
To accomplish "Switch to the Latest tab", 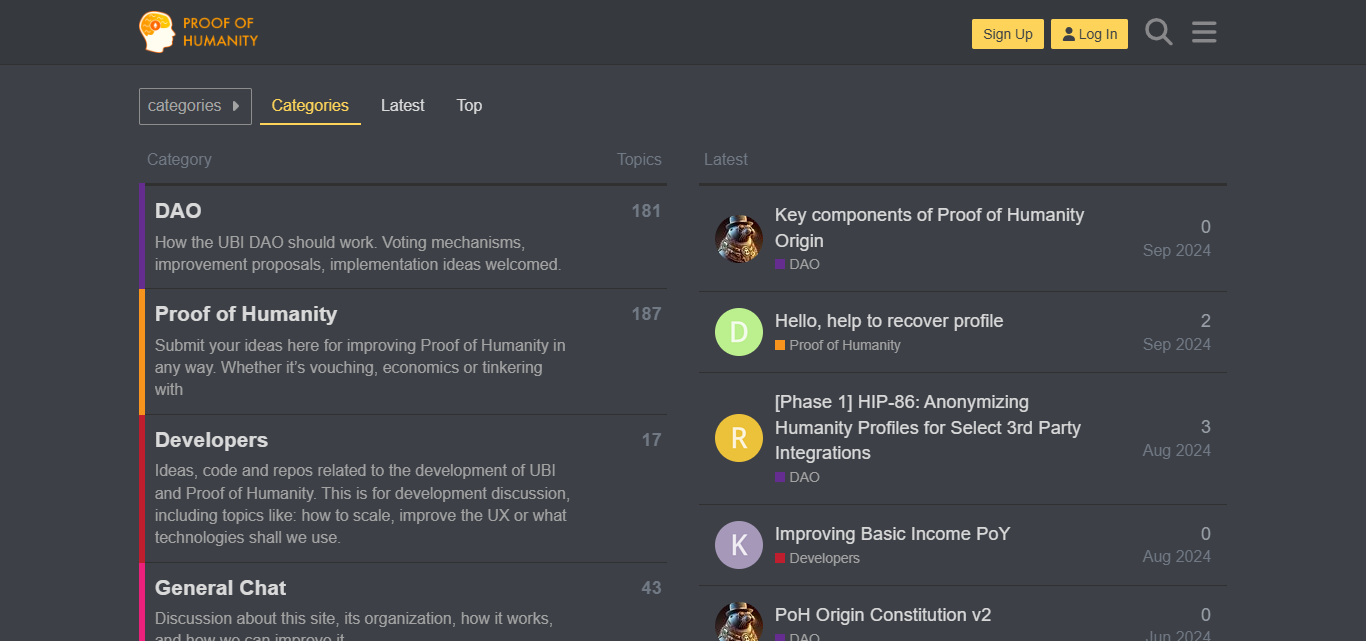I will (403, 106).
